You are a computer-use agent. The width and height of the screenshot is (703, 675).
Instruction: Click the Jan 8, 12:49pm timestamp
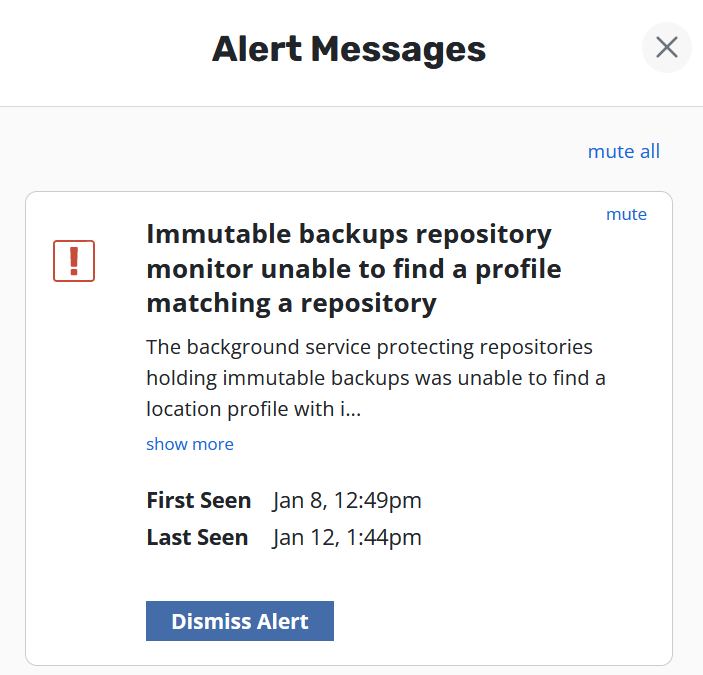point(347,500)
